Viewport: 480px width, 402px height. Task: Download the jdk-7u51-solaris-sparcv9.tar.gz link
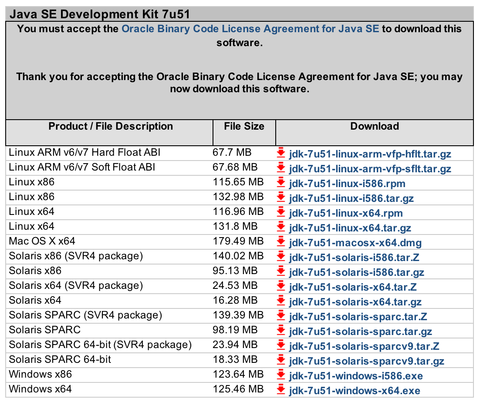[x=367, y=361]
